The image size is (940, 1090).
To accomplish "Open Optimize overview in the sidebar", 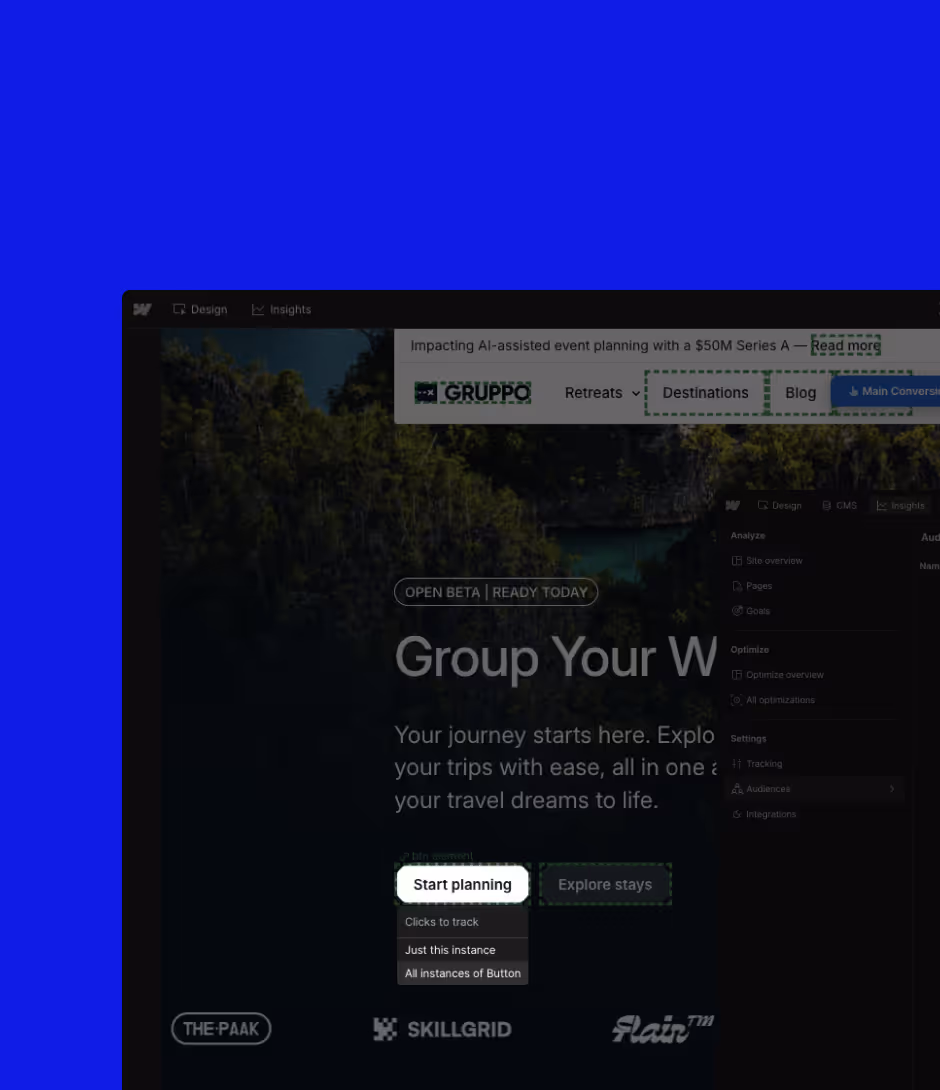I will (777, 675).
